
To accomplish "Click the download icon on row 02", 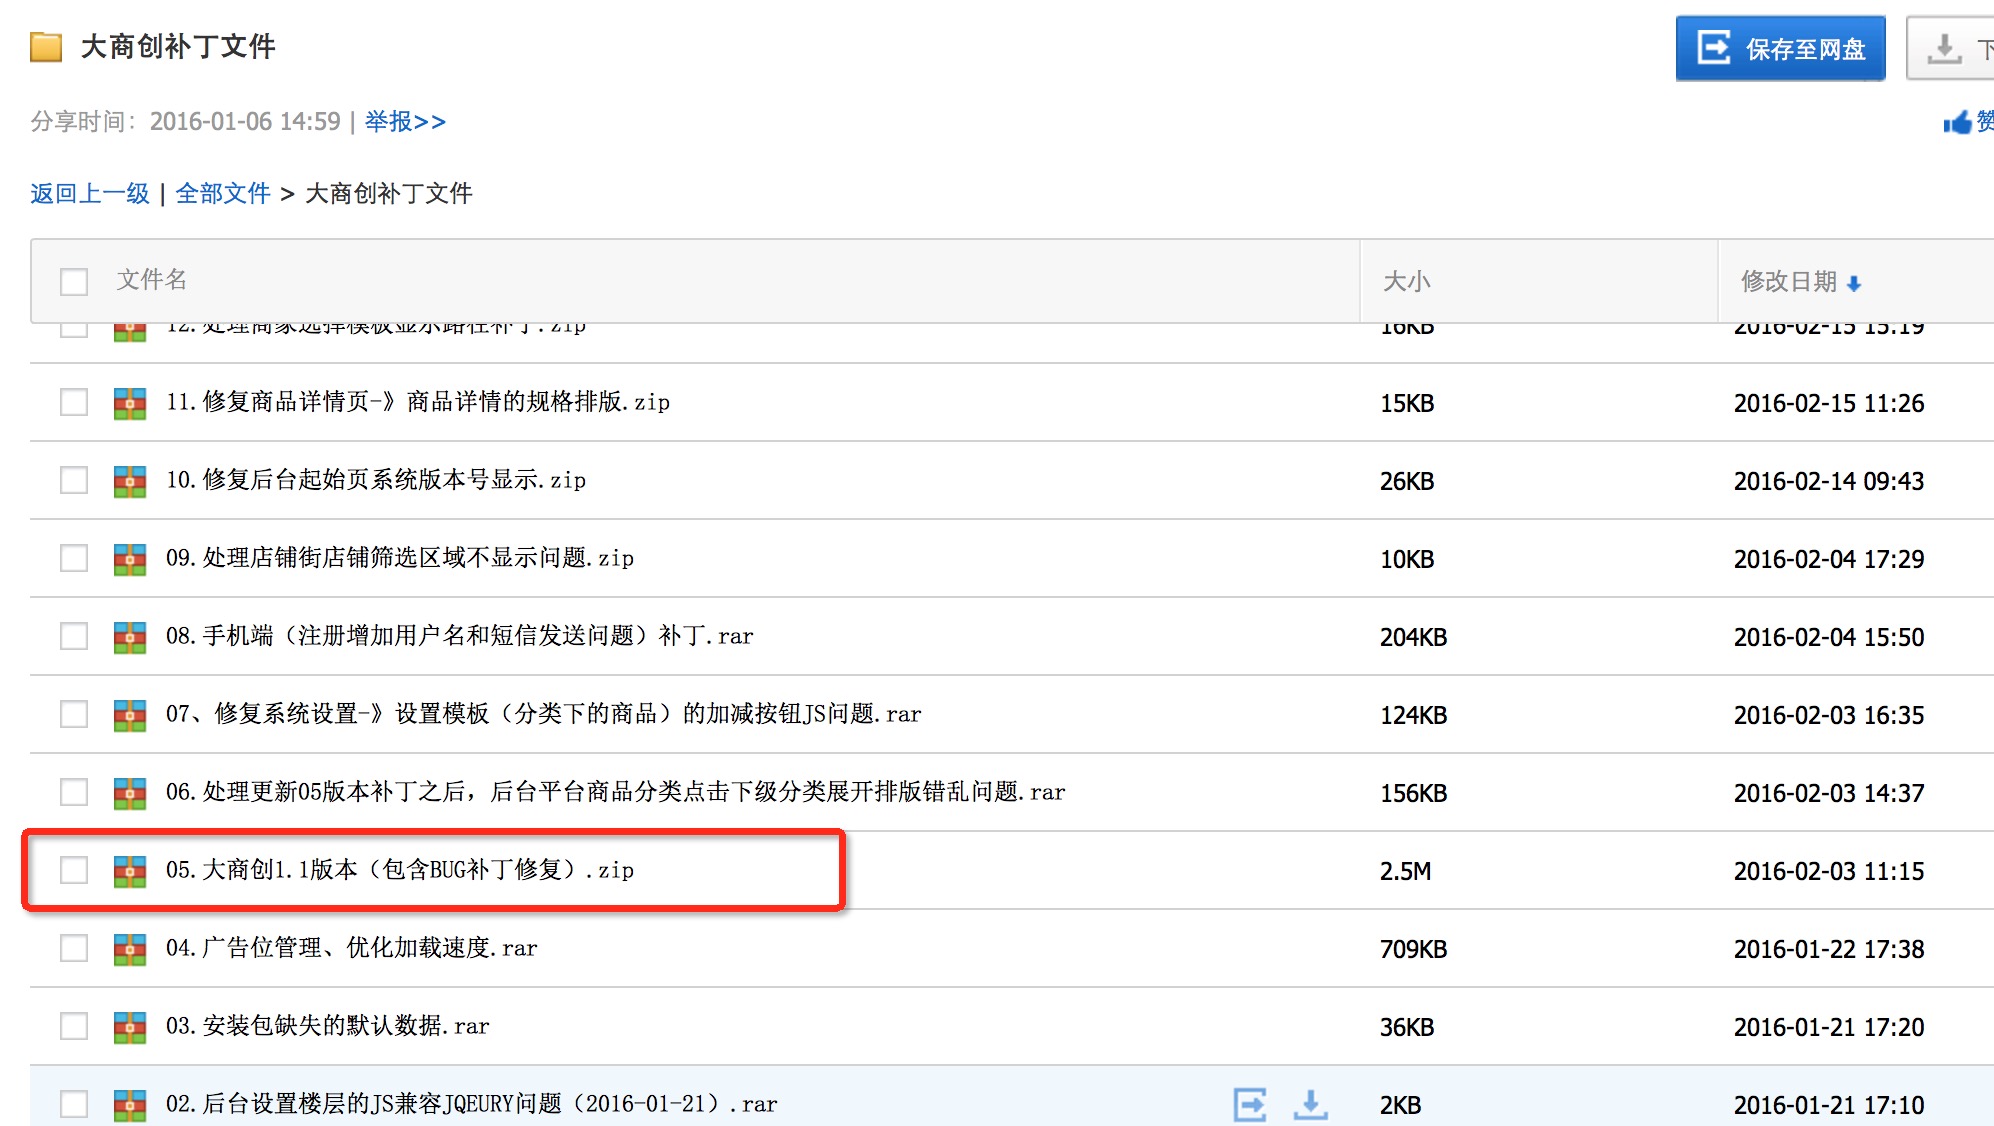I will (1310, 1104).
